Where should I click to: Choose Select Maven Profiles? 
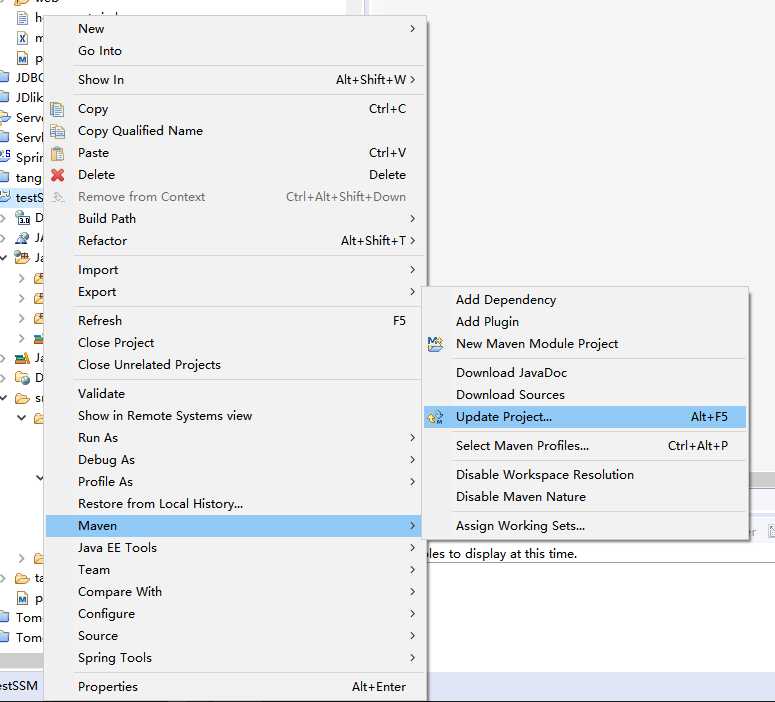pyautogui.click(x=585, y=446)
